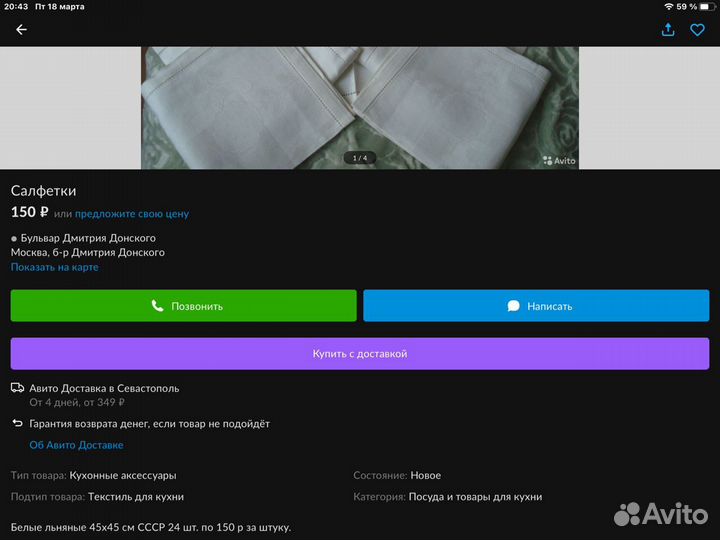Tap 'Бульвар Дмитрия Донского' metro station
This screenshot has height=540, width=720.
[x=88, y=238]
